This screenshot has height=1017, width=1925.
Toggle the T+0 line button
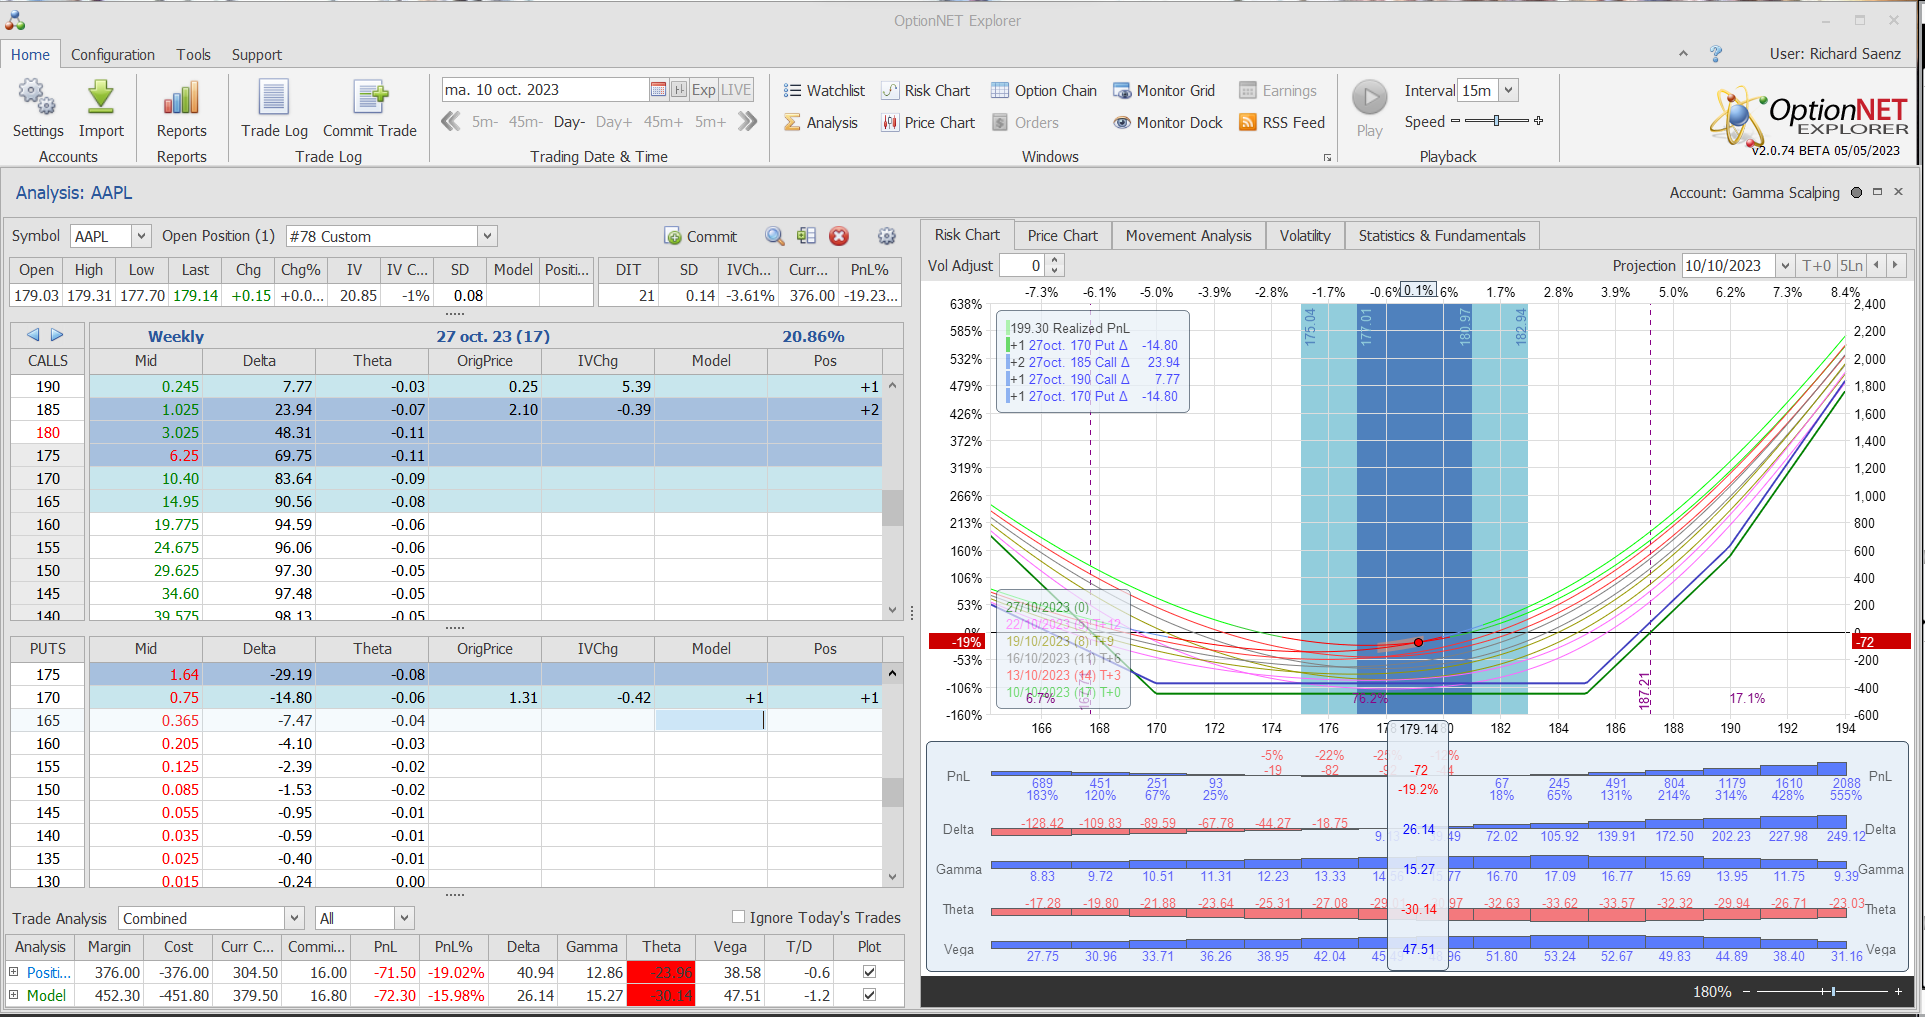coord(1816,266)
